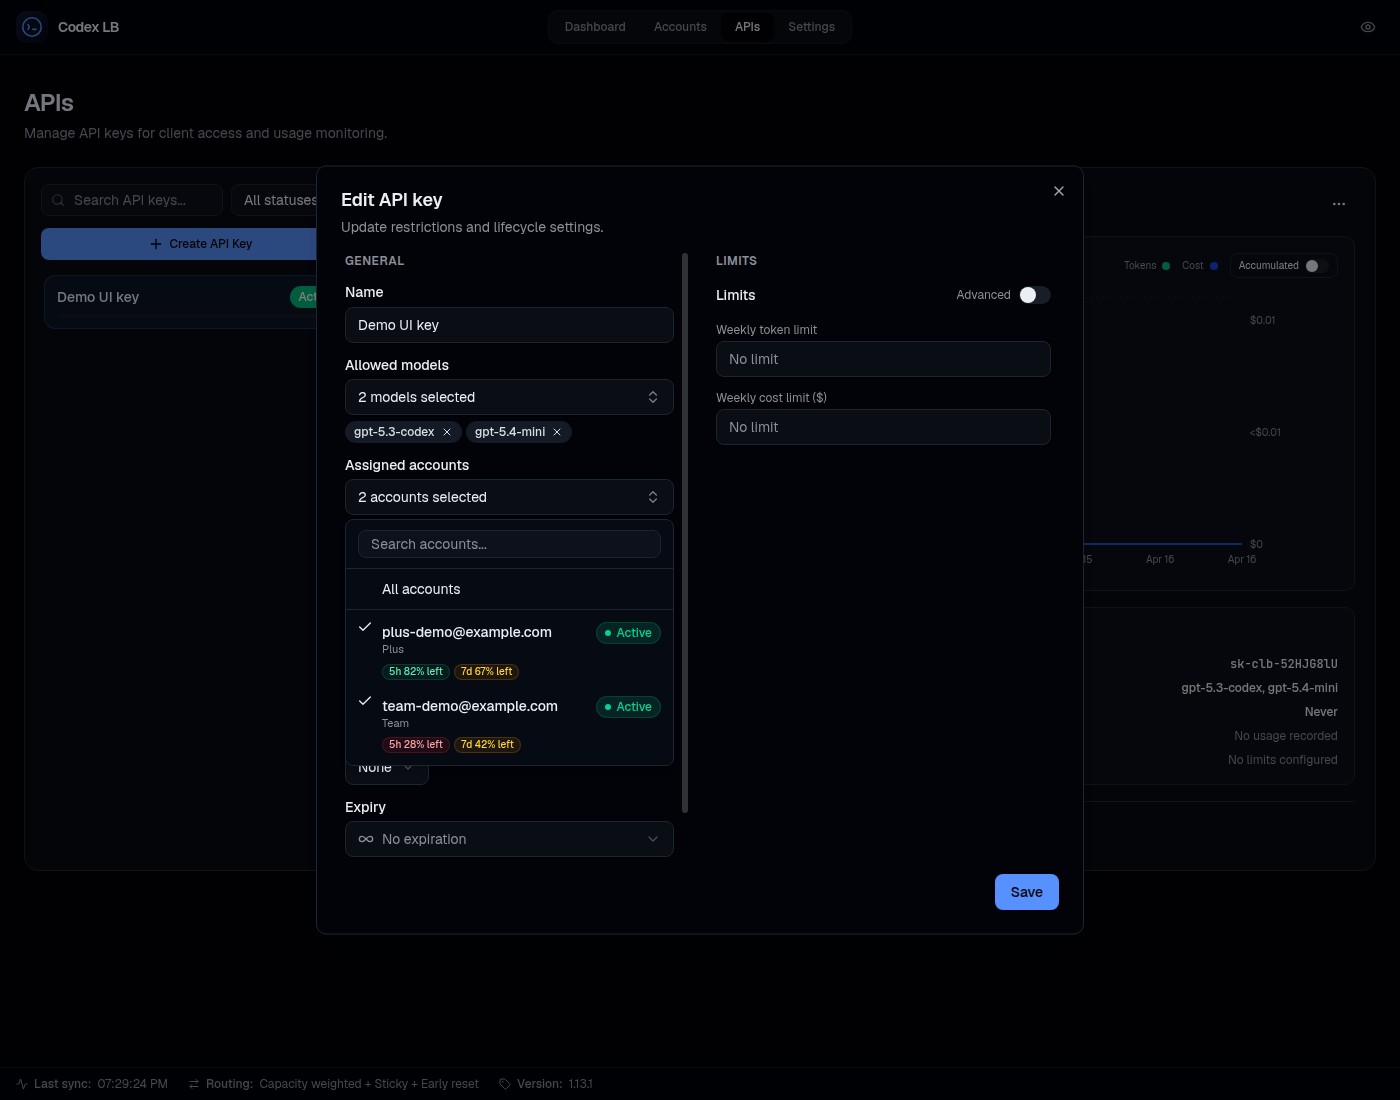Image resolution: width=1400 pixels, height=1100 pixels.
Task: Click the version tag icon in status bar
Action: pyautogui.click(x=505, y=1084)
